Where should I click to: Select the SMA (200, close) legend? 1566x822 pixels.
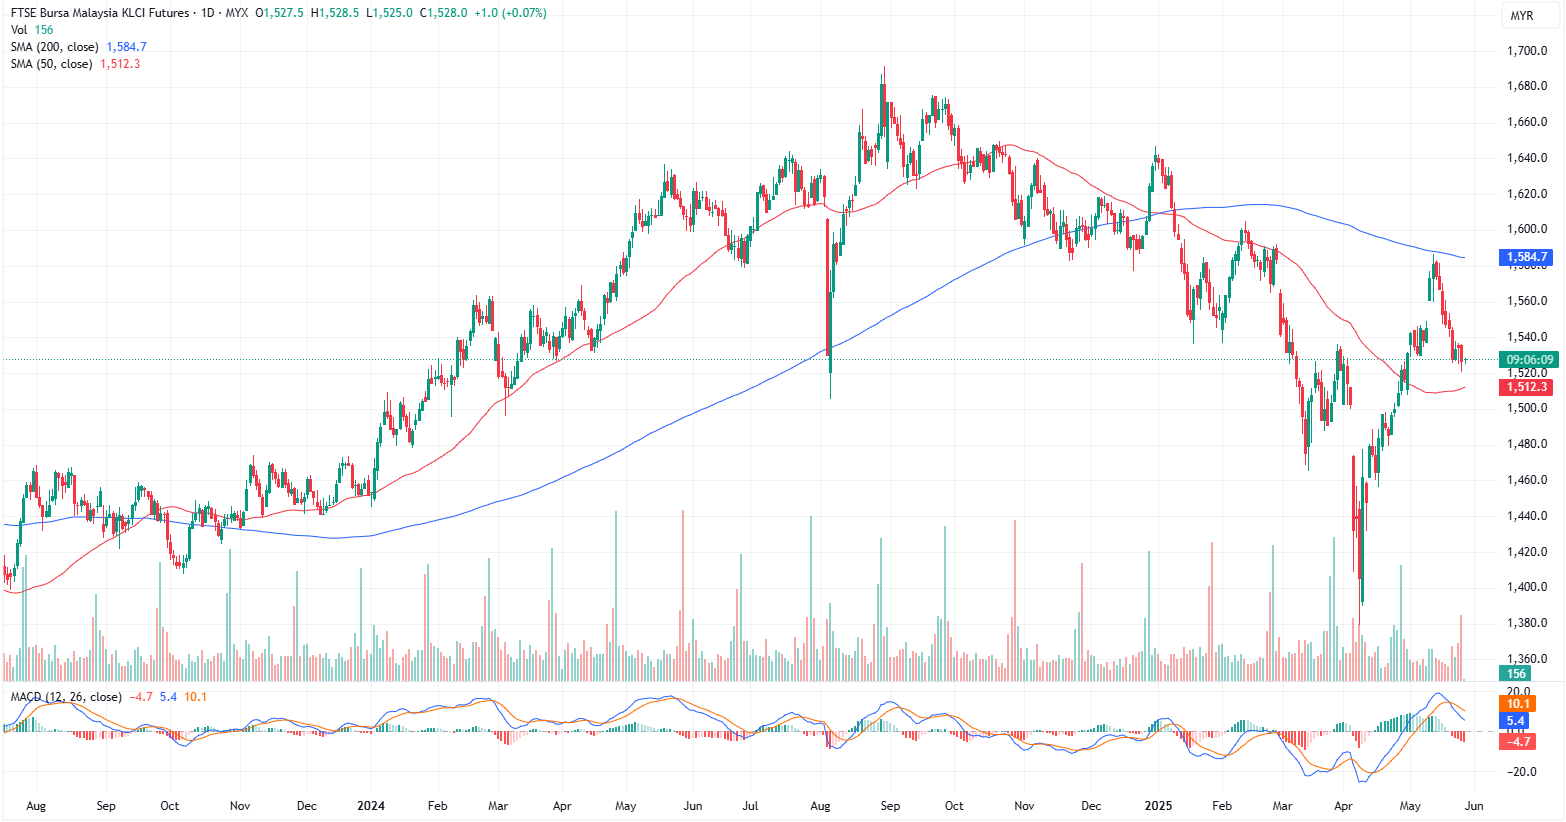pos(55,47)
